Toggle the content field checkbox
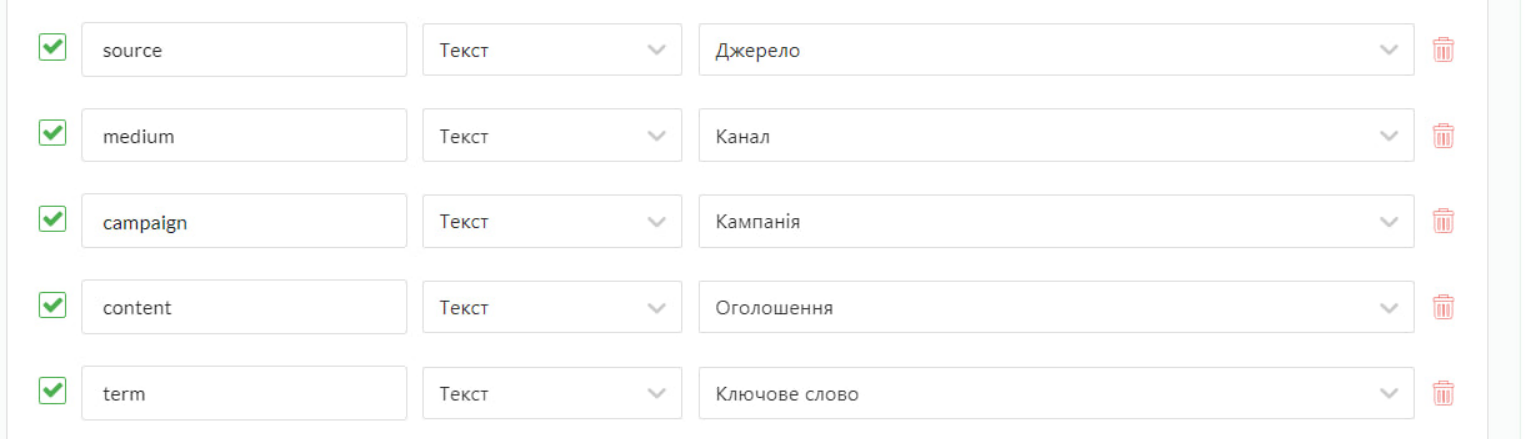This screenshot has height=439, width=1528. [x=52, y=304]
